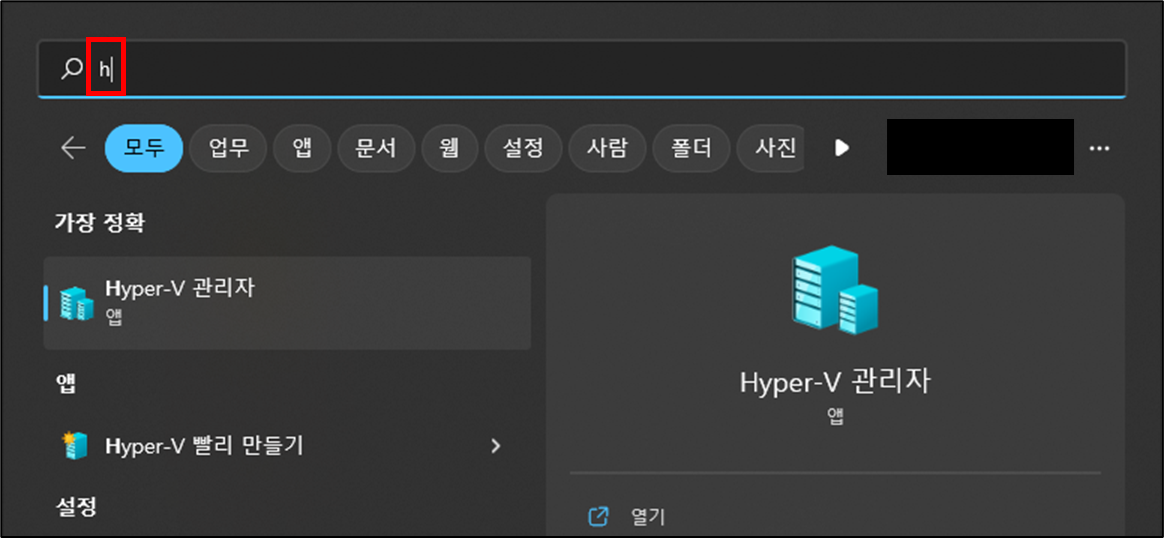
Task: Click the search input field
Action: coord(581,69)
